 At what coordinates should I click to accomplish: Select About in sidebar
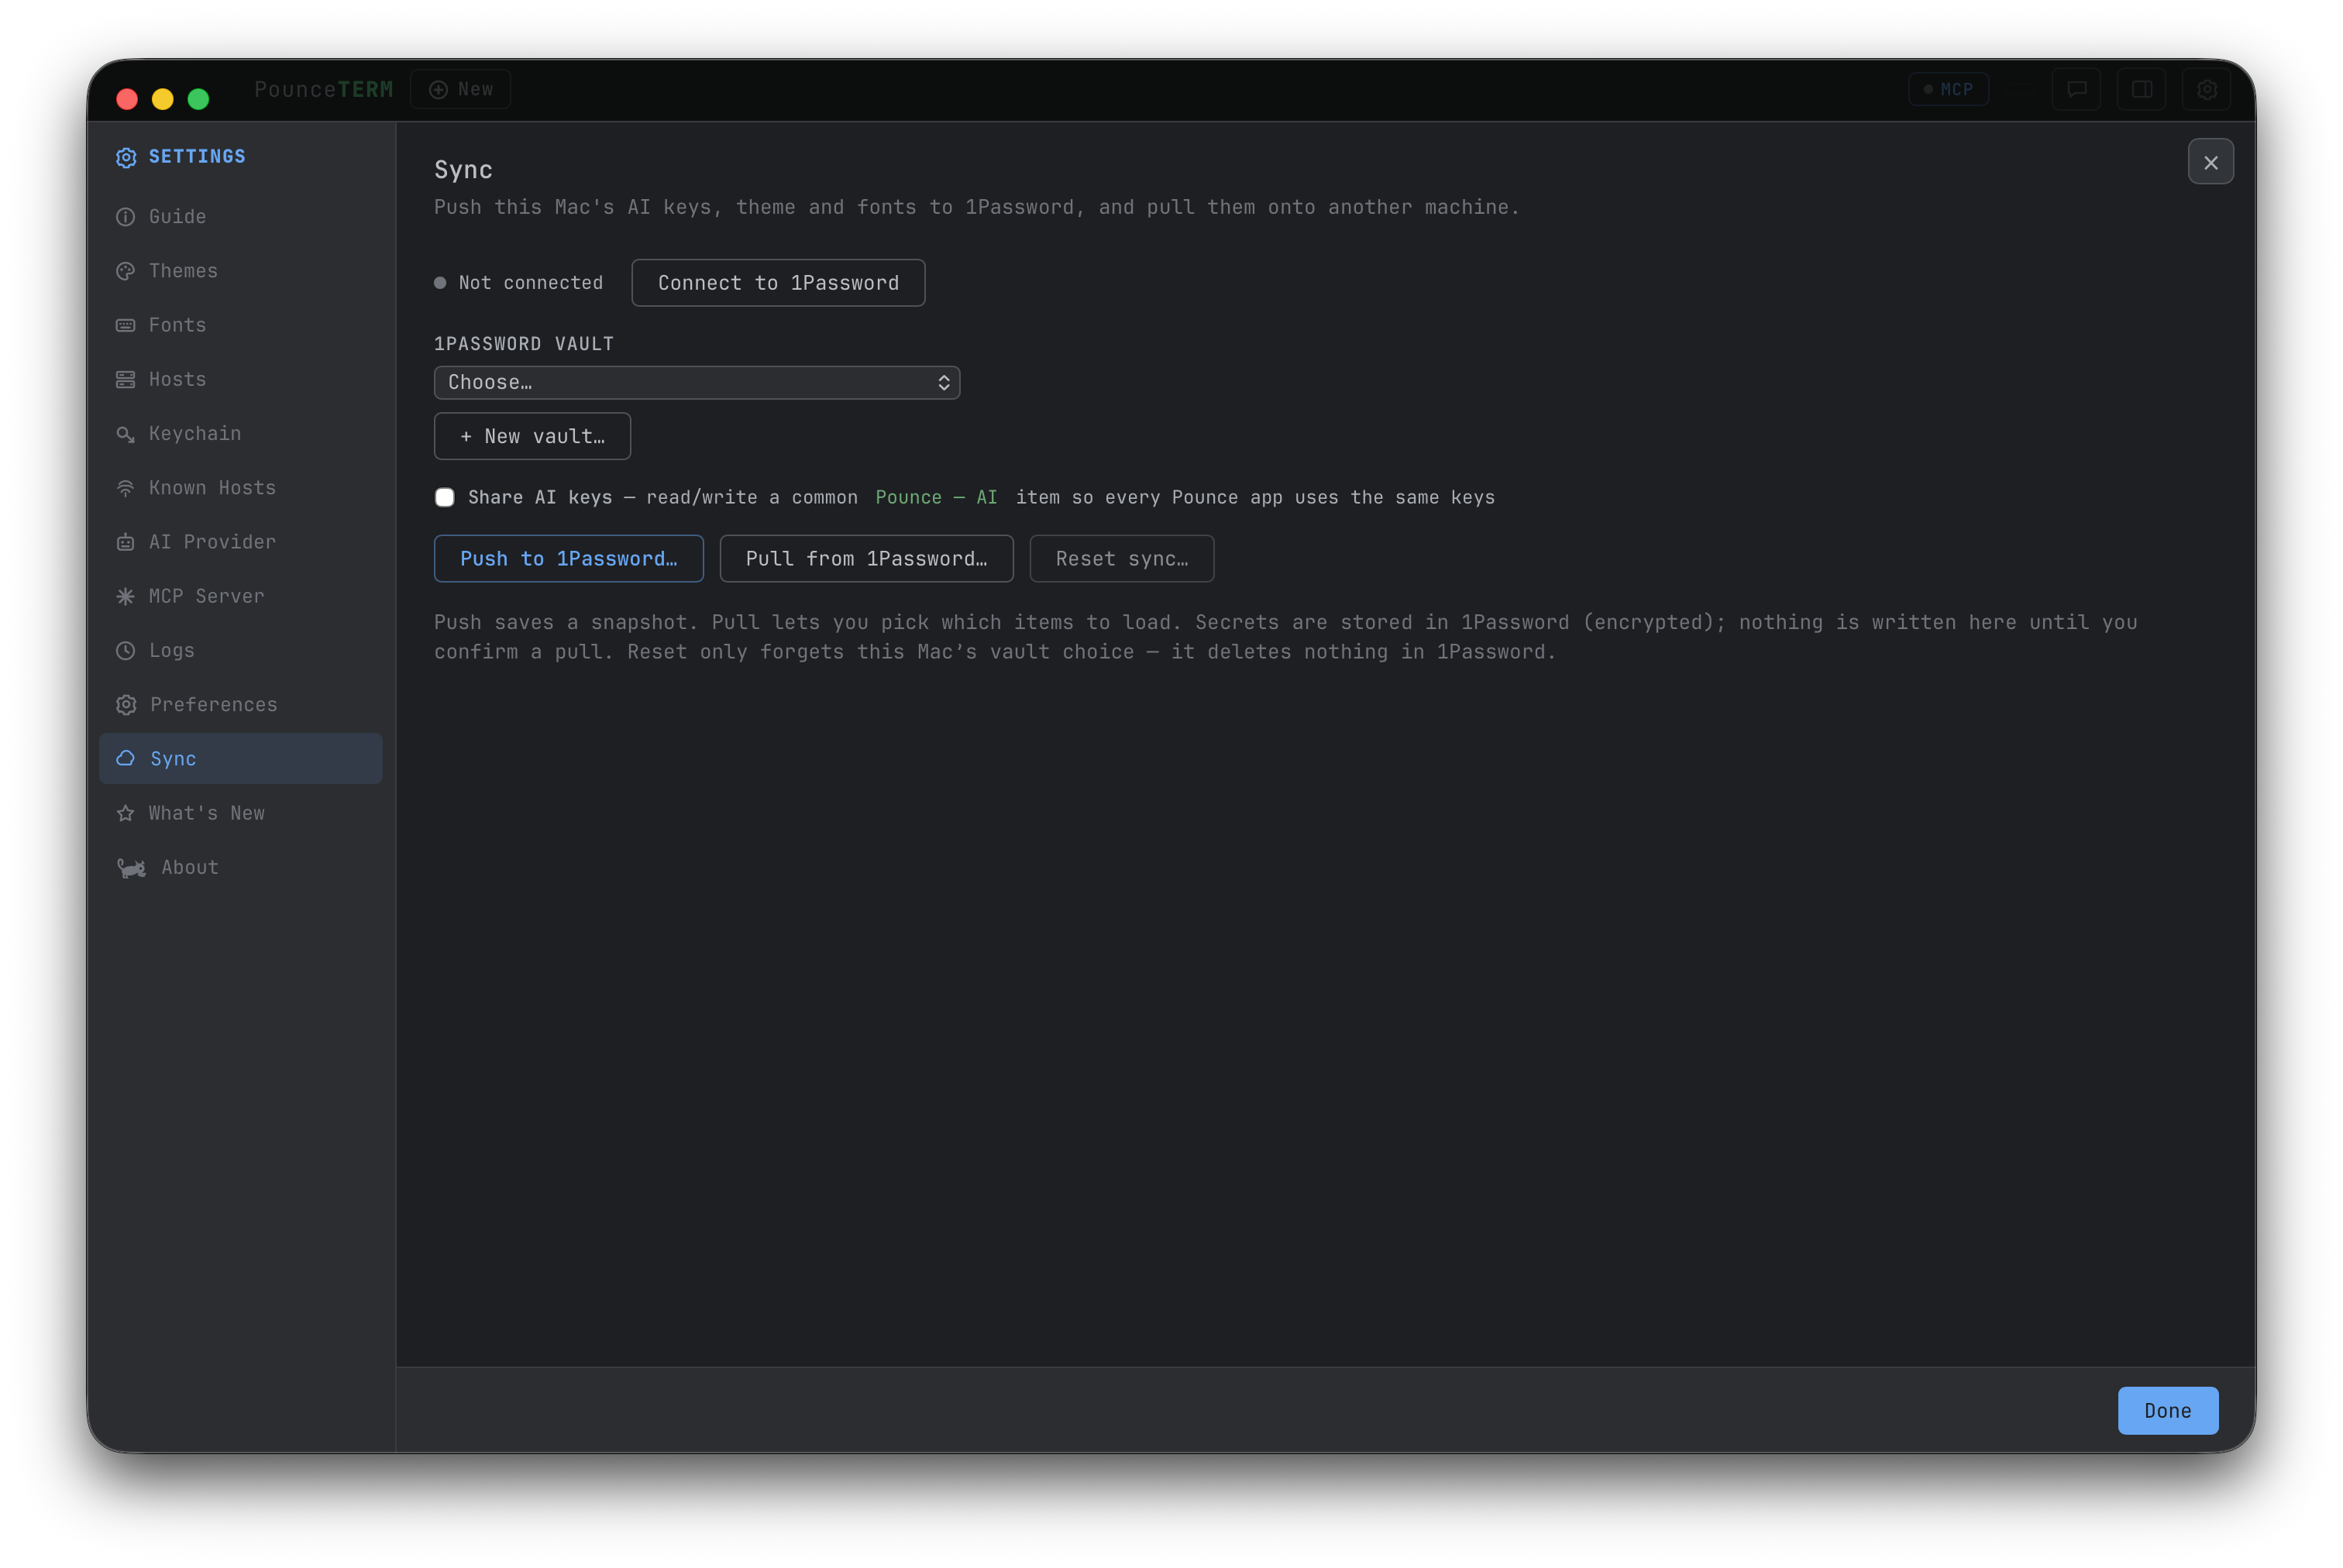[241, 868]
